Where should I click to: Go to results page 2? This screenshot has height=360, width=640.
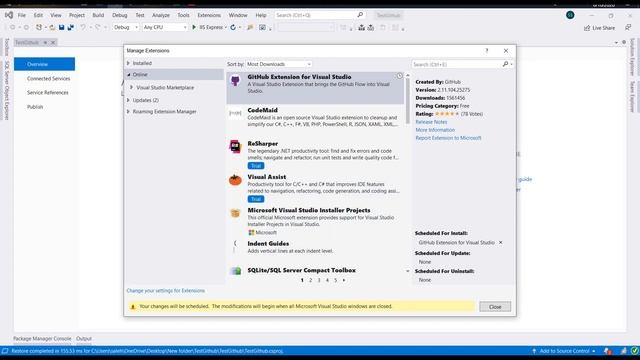(x=311, y=280)
